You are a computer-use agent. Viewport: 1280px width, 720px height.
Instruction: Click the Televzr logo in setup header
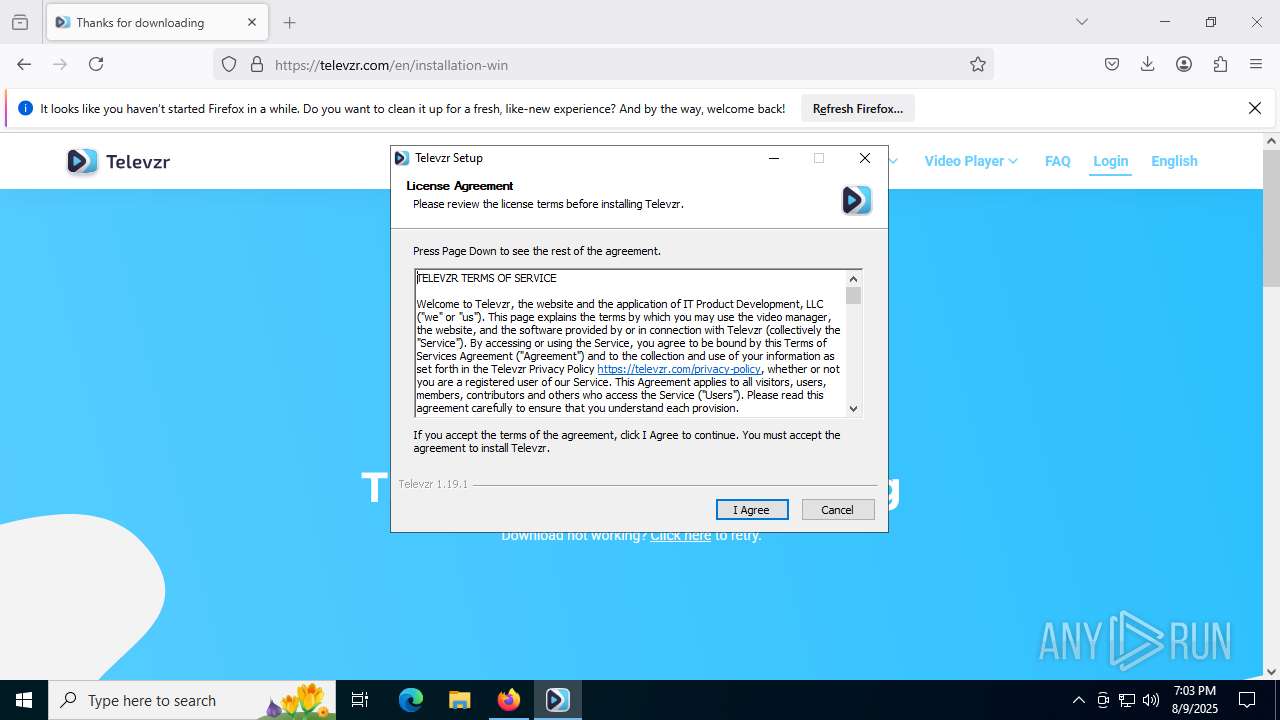(857, 200)
